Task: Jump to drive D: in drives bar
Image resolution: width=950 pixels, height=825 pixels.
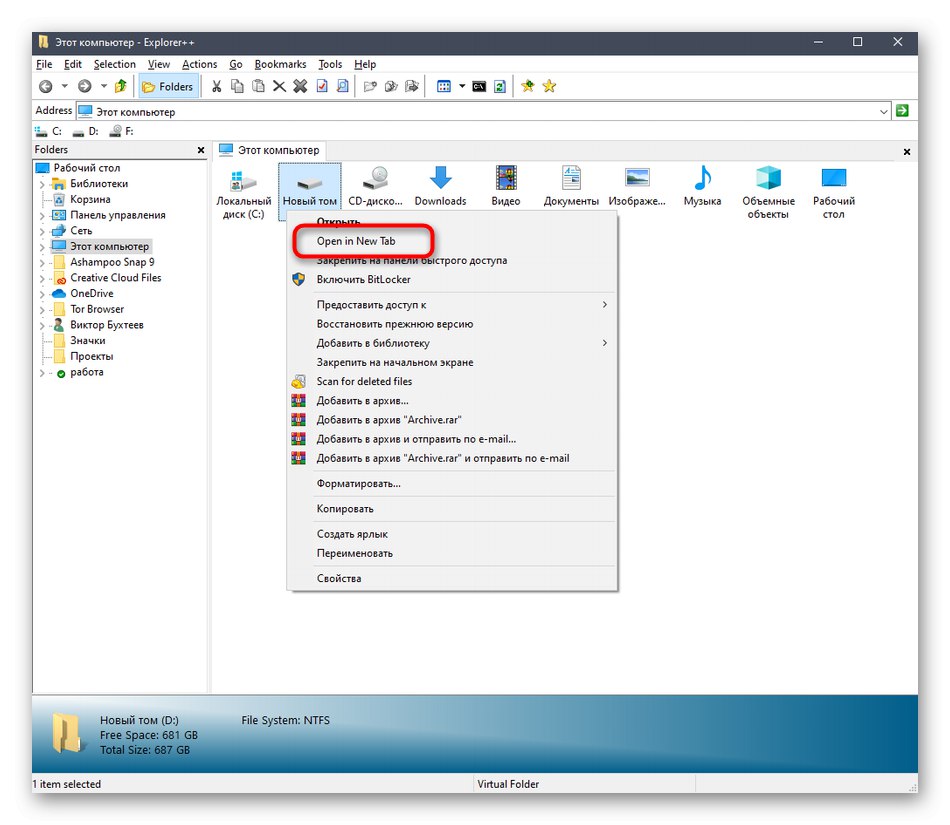Action: tap(85, 131)
